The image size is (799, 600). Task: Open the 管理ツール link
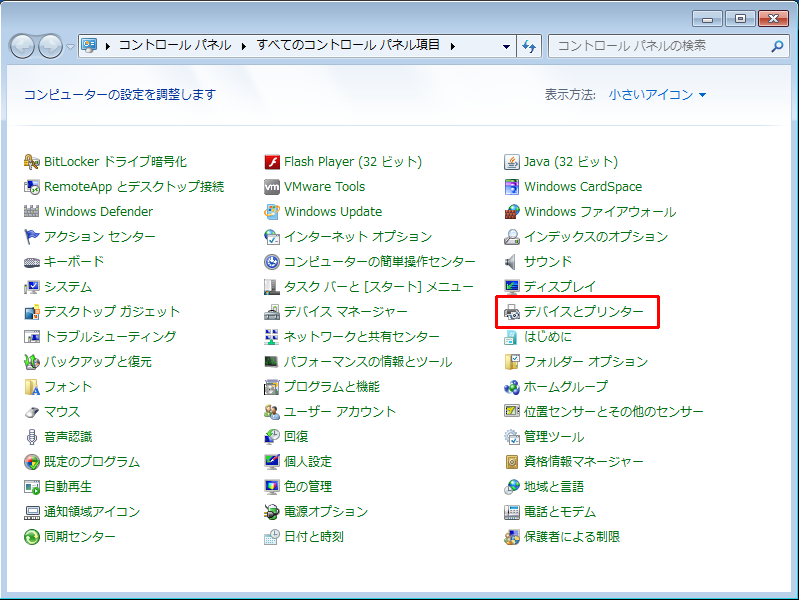coord(554,437)
